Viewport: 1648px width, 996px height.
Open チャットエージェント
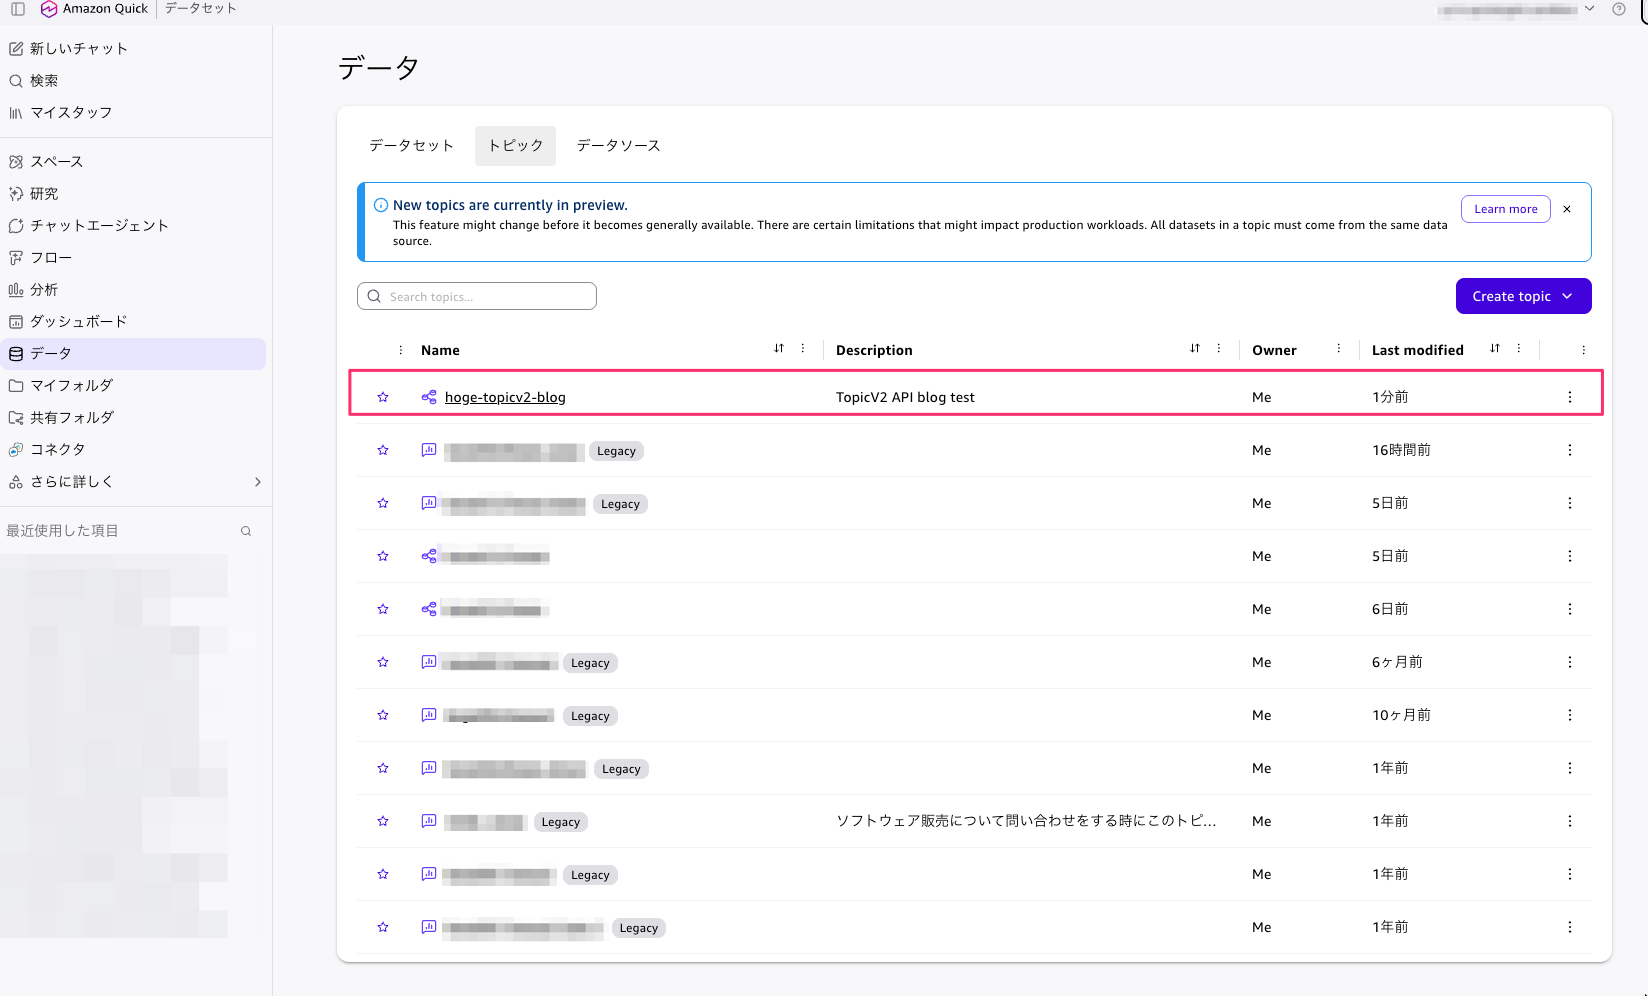(x=89, y=225)
